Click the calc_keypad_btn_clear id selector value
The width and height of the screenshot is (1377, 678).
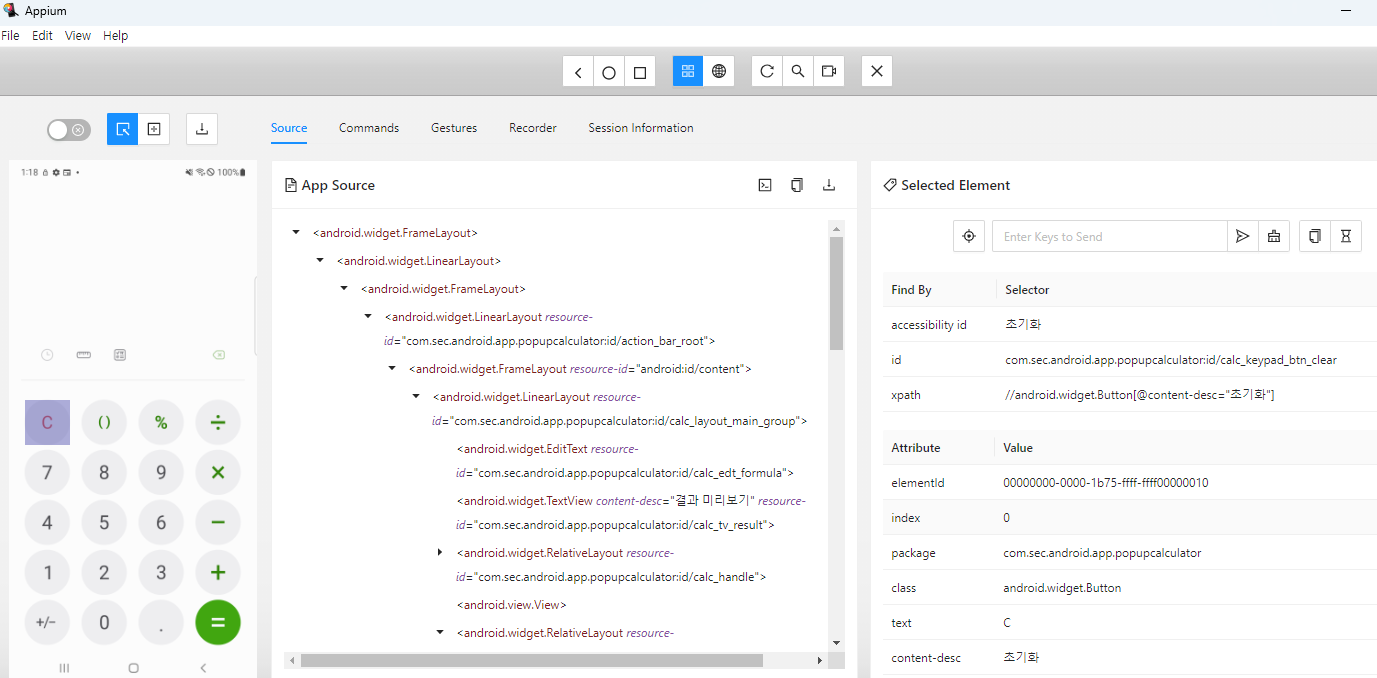pos(1171,360)
